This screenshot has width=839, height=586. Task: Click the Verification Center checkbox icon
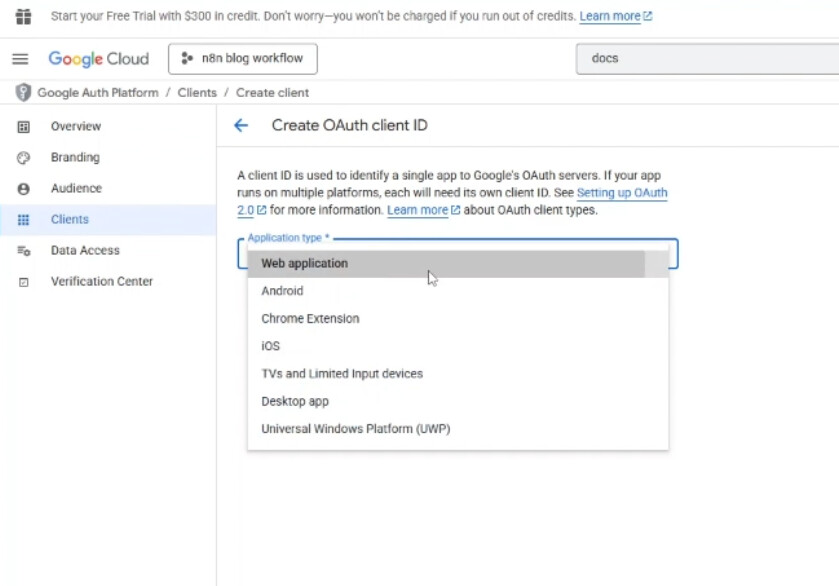24,282
